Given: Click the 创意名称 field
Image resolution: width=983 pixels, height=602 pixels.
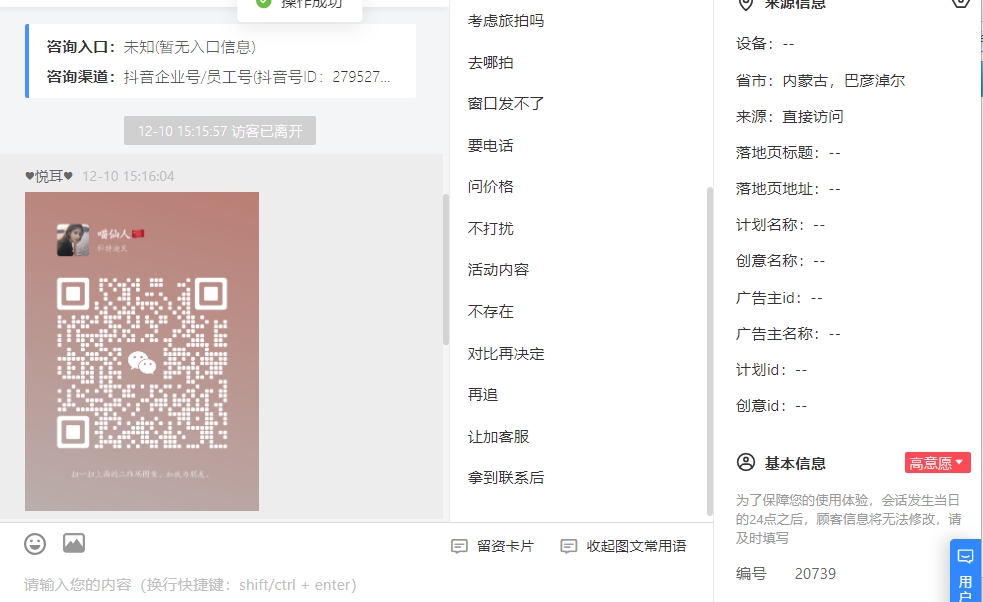Looking at the screenshot, I should (x=781, y=260).
